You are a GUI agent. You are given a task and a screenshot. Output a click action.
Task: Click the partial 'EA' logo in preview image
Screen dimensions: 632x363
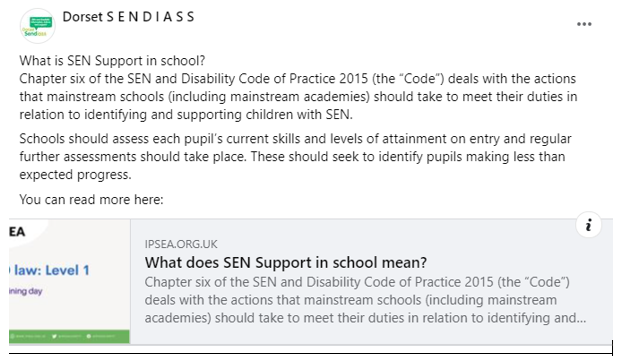(17, 232)
